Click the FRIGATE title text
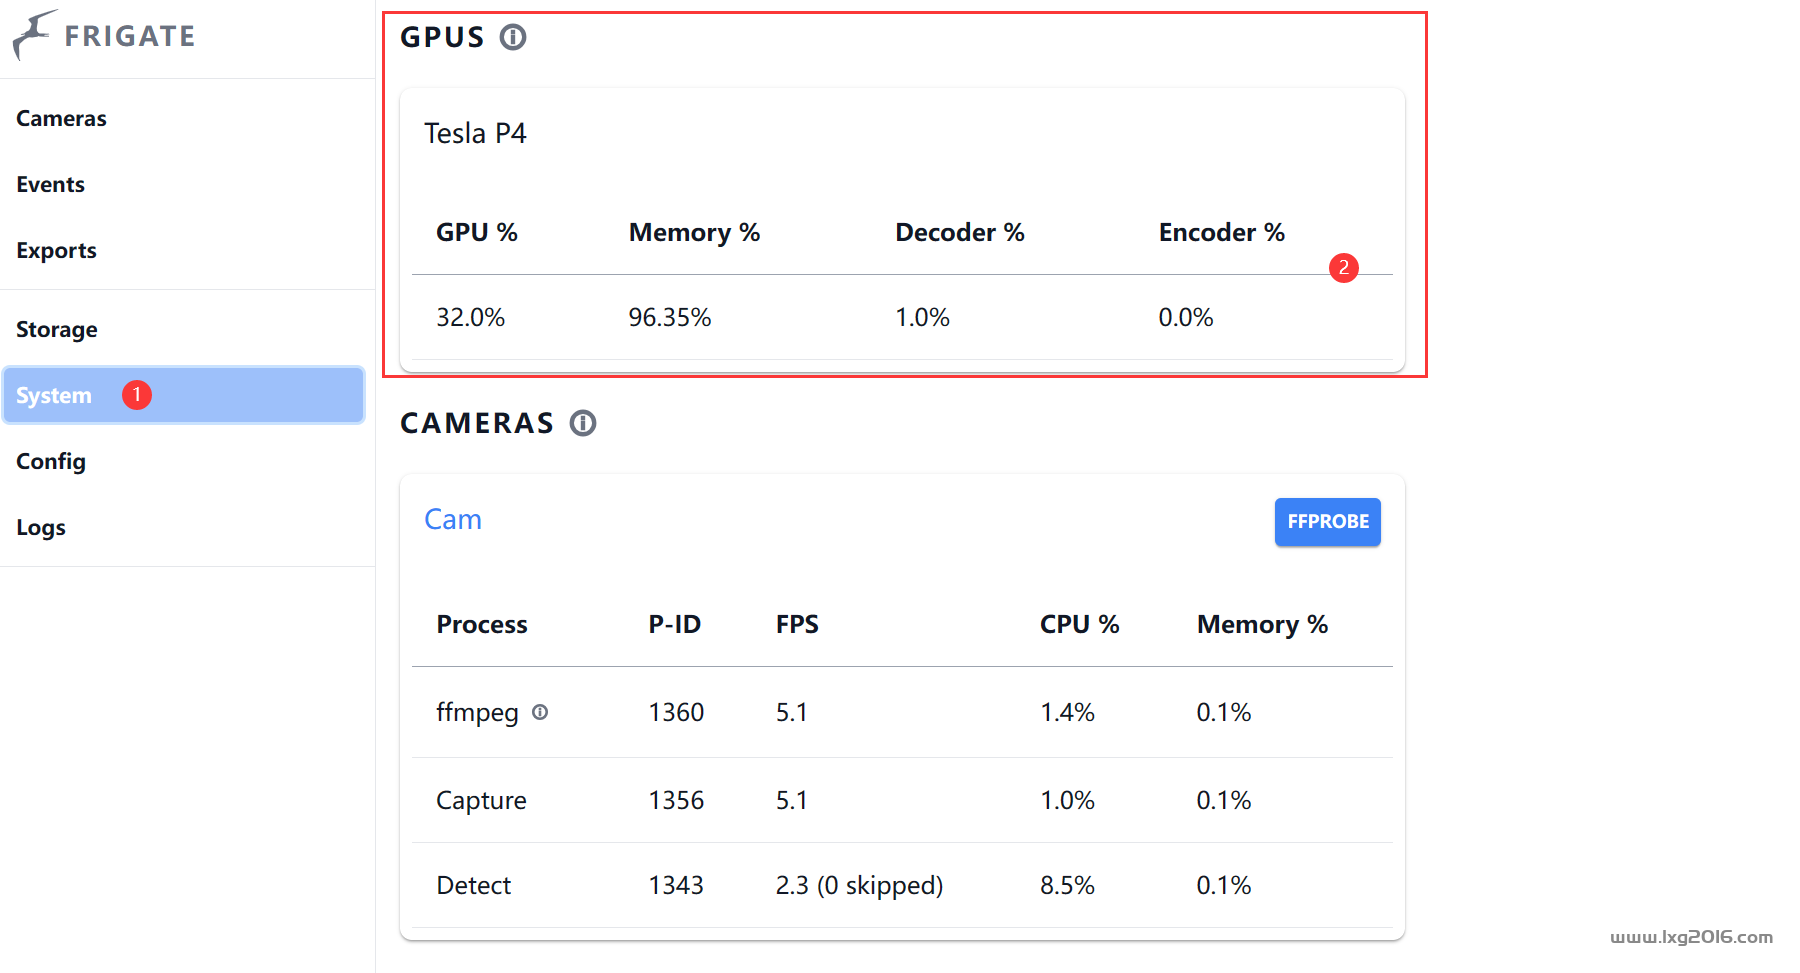Viewport: 1800px width, 973px height. point(130,36)
